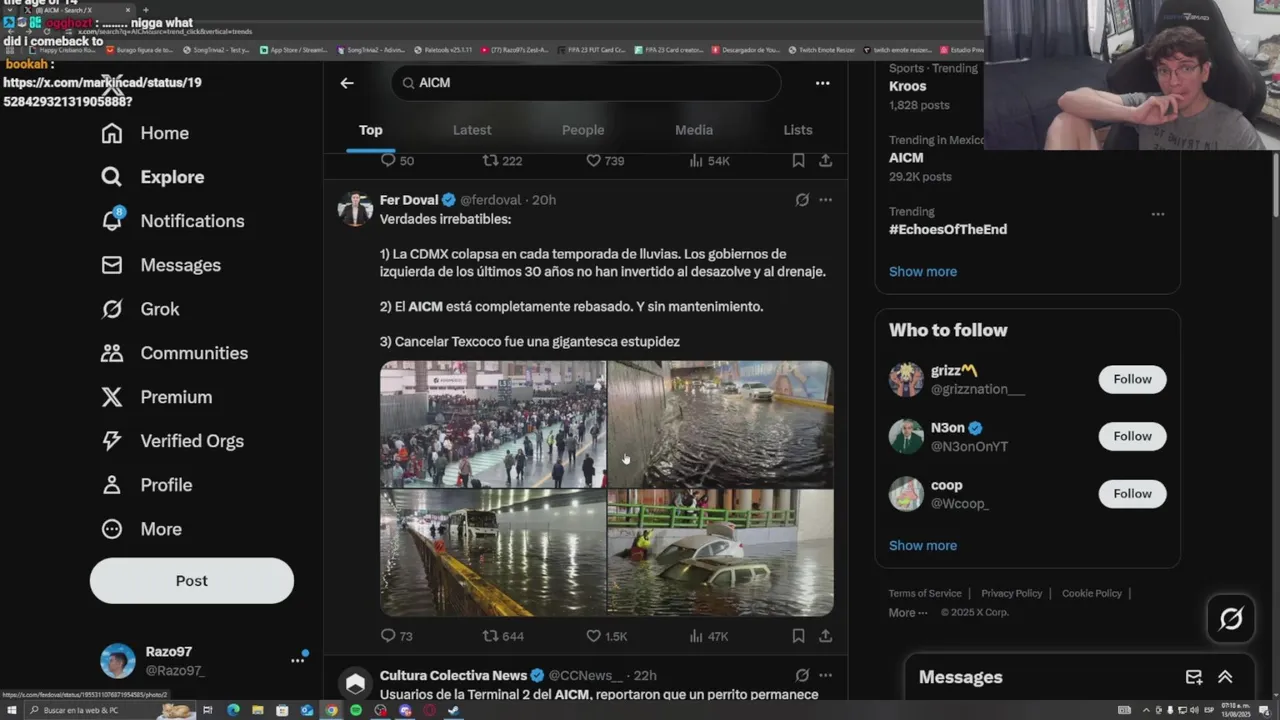Open a new browser tab with plus
The width and height of the screenshot is (1280, 720).
146,10
